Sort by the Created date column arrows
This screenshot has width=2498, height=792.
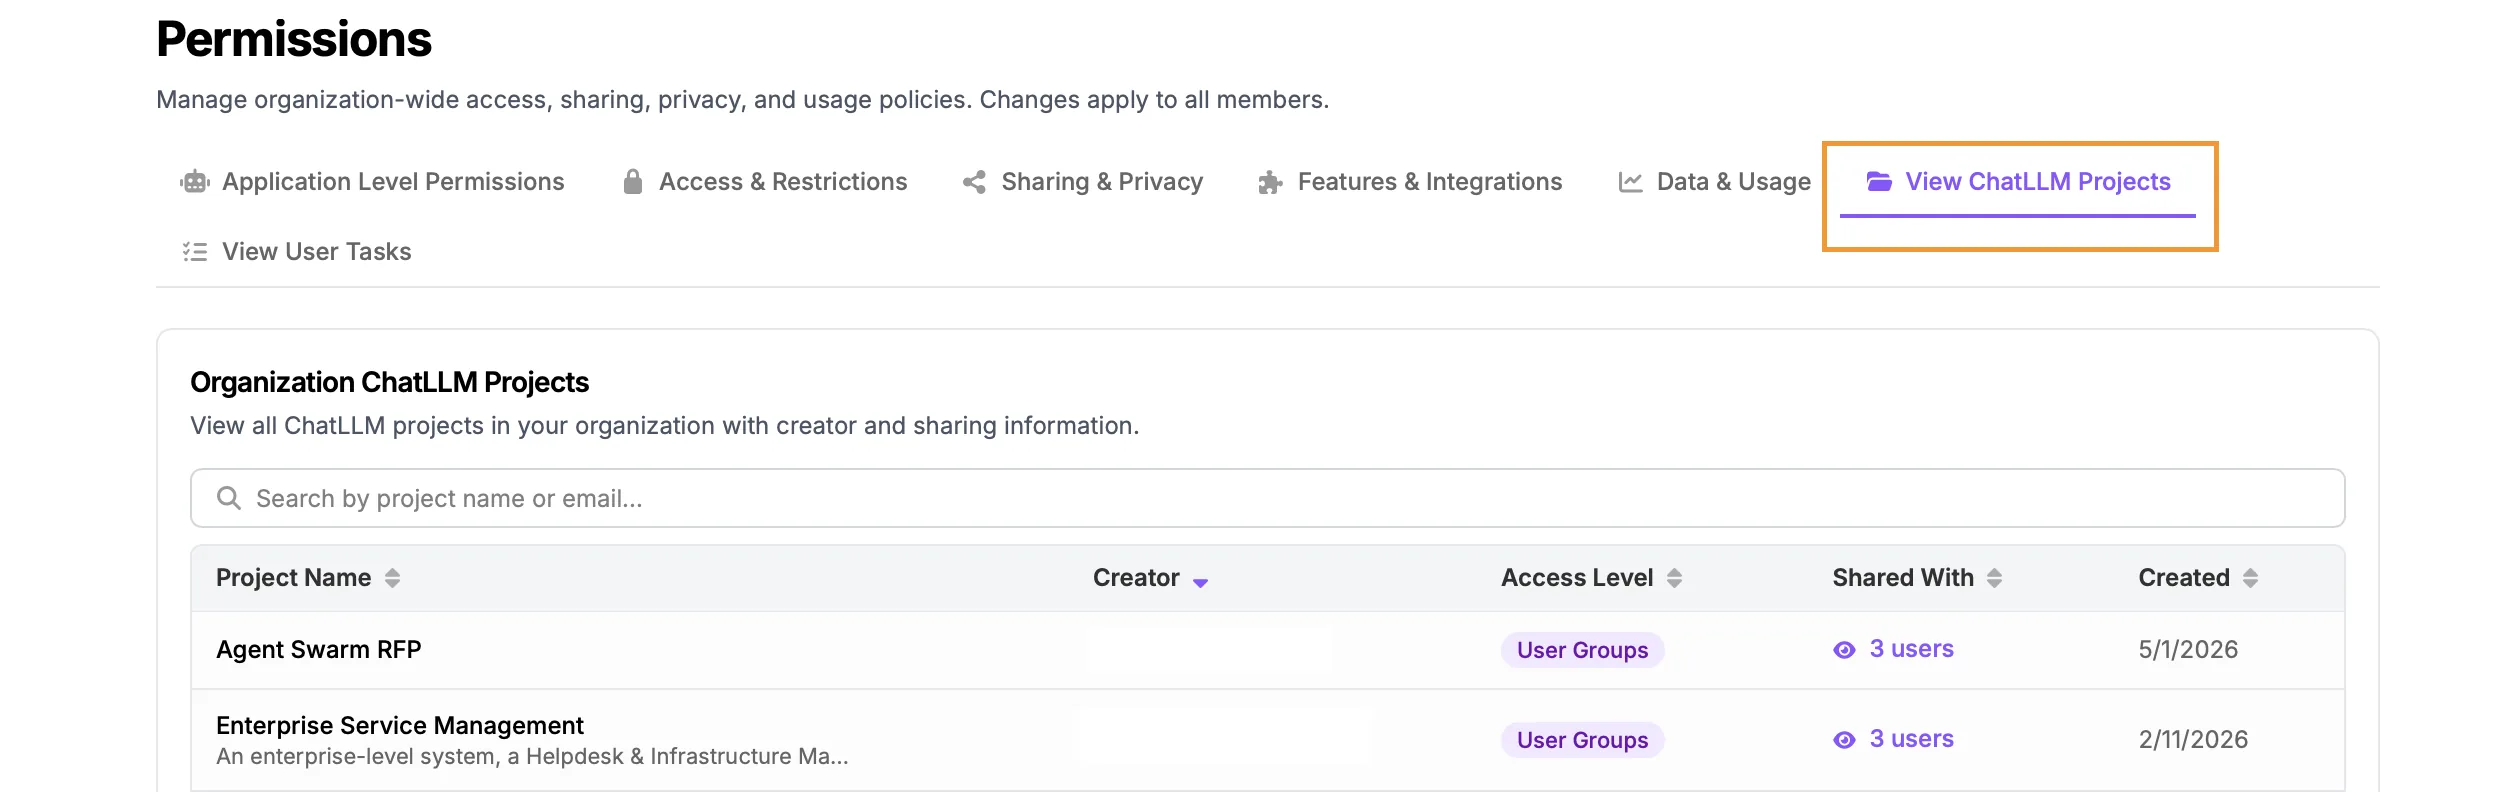pyautogui.click(x=2250, y=578)
